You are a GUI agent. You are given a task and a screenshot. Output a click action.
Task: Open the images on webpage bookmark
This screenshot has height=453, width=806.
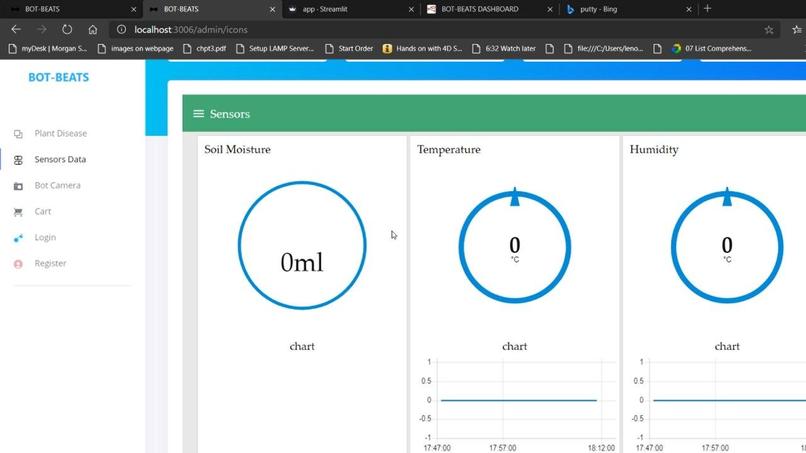(136, 48)
